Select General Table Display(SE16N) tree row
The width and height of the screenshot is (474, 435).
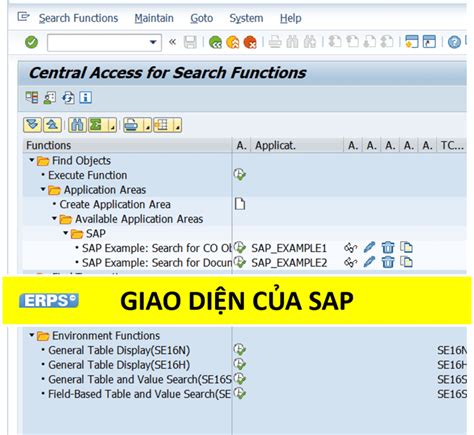coord(119,350)
